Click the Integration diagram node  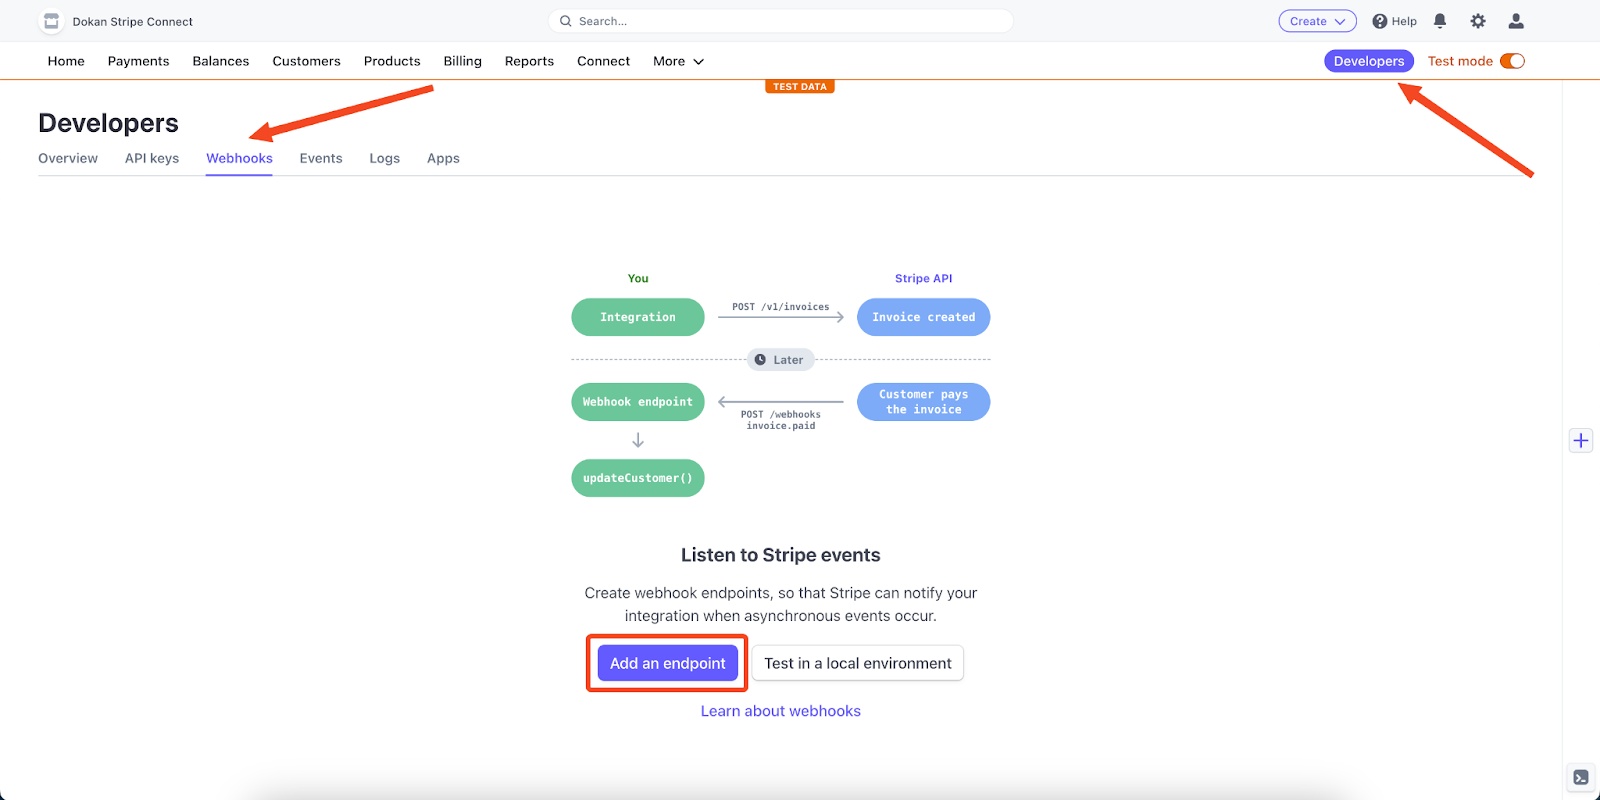(x=638, y=317)
